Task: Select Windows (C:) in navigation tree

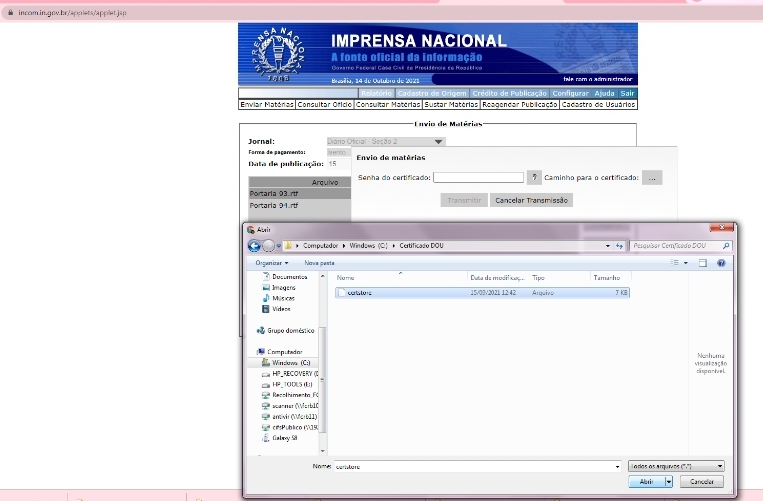Action: pyautogui.click(x=291, y=362)
